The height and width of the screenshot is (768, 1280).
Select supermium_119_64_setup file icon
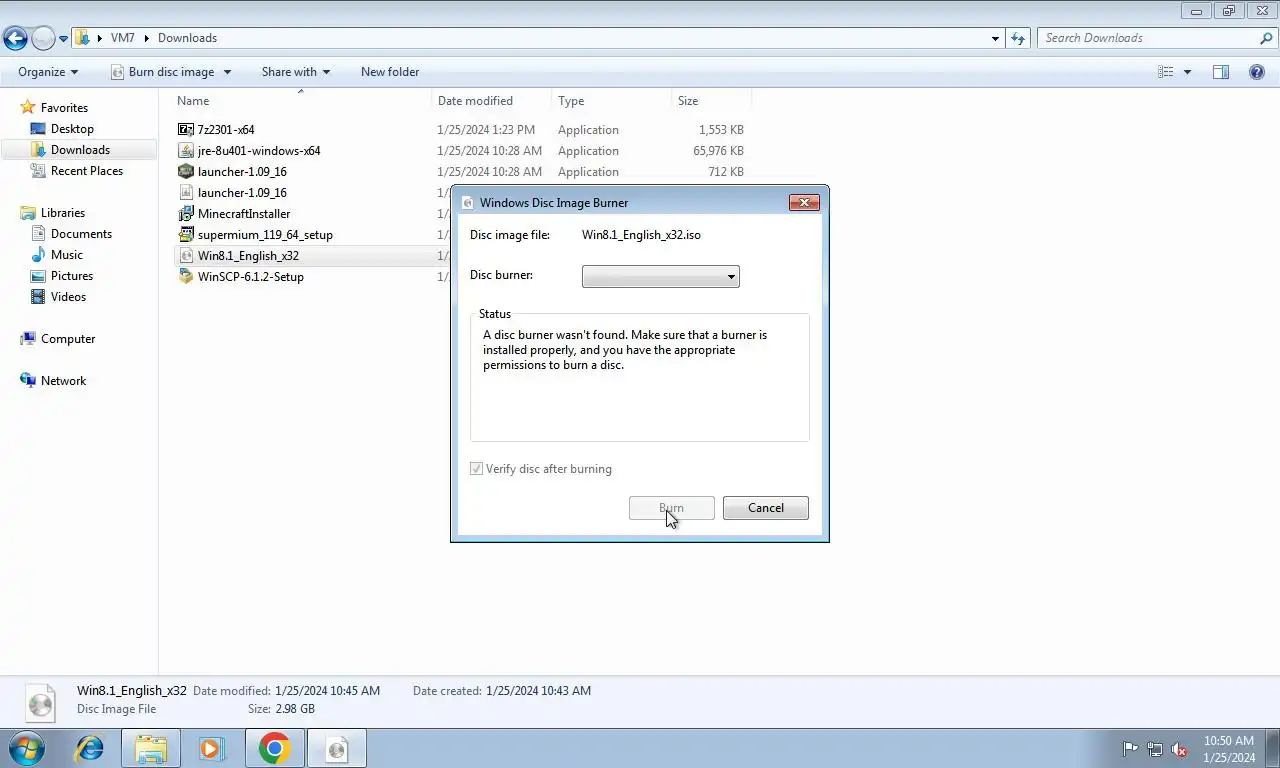pos(185,235)
